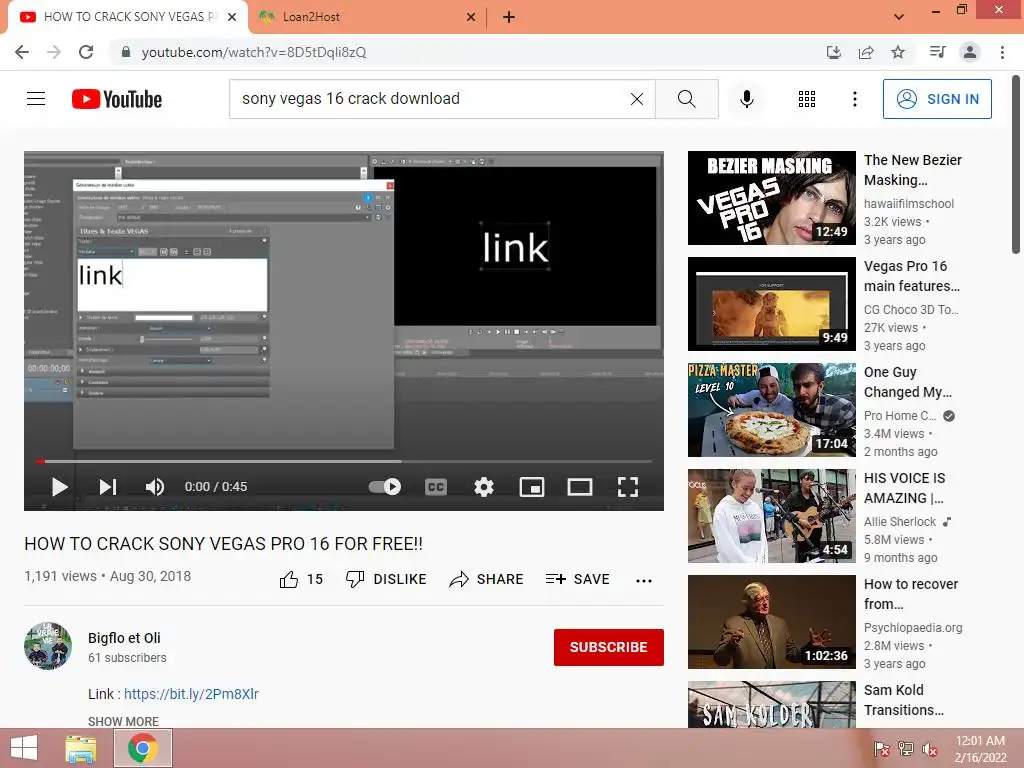Click the SIGN IN button
1024x768 pixels.
937,99
